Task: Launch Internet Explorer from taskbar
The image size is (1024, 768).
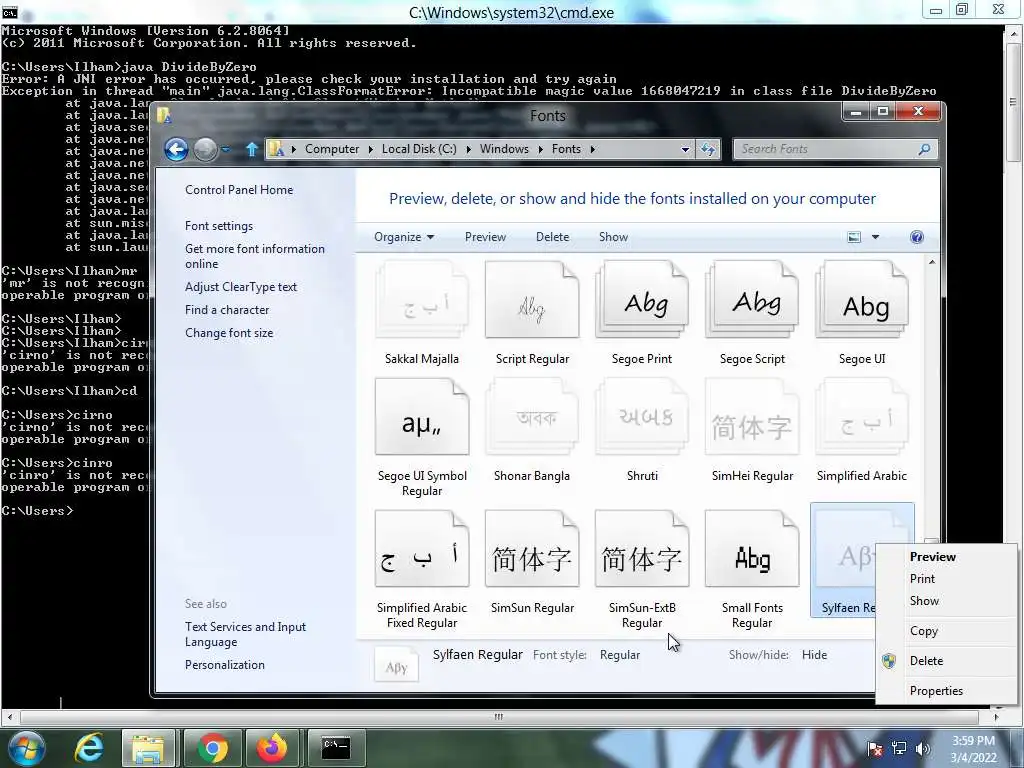Action: (x=89, y=748)
